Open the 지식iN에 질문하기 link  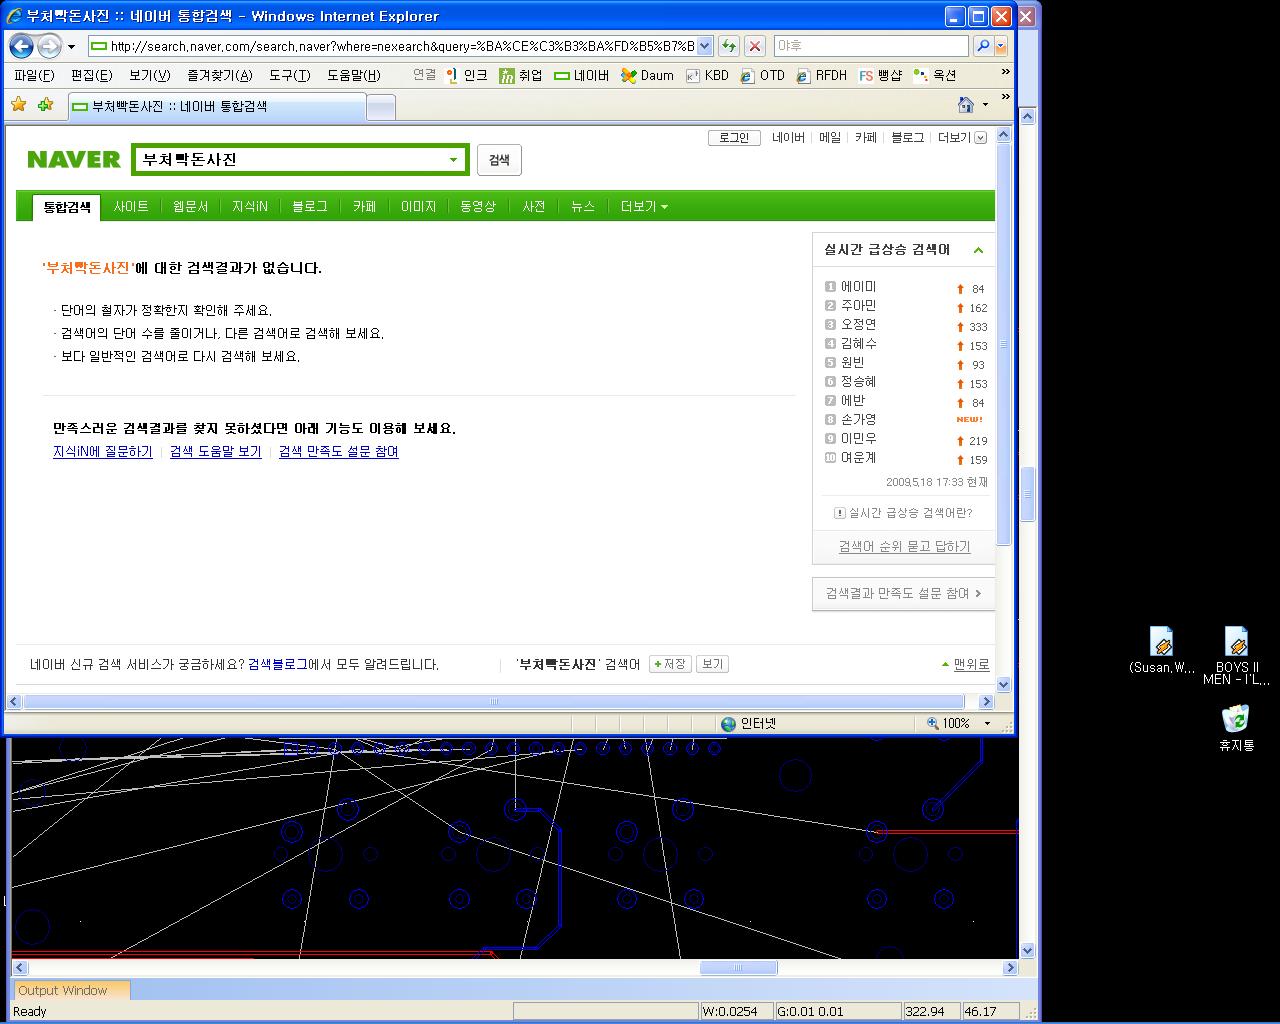click(x=103, y=452)
